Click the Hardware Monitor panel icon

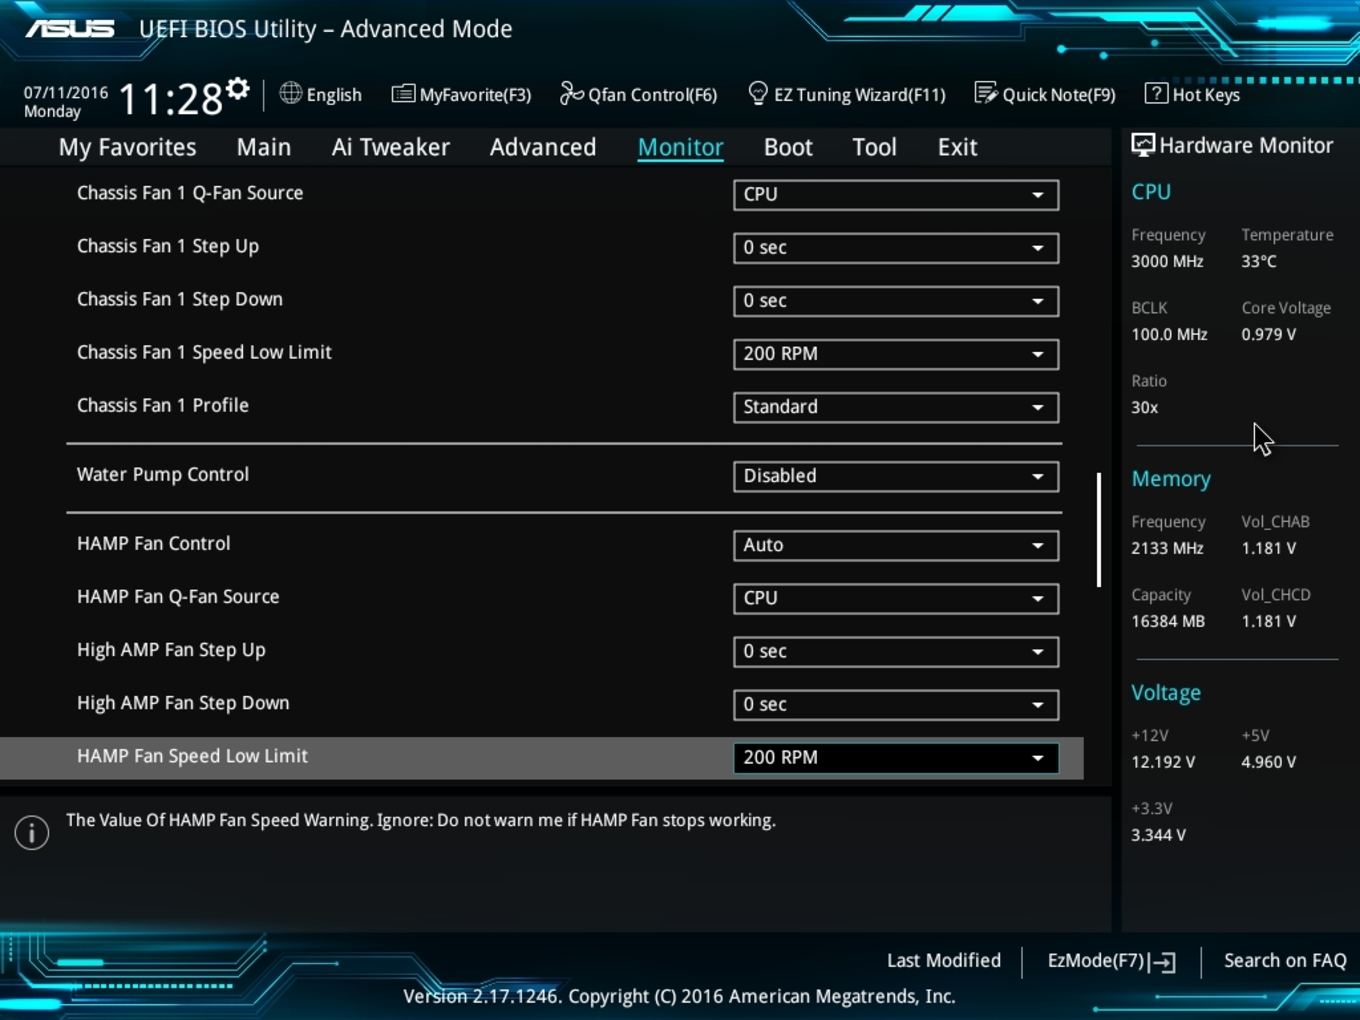[x=1143, y=145]
